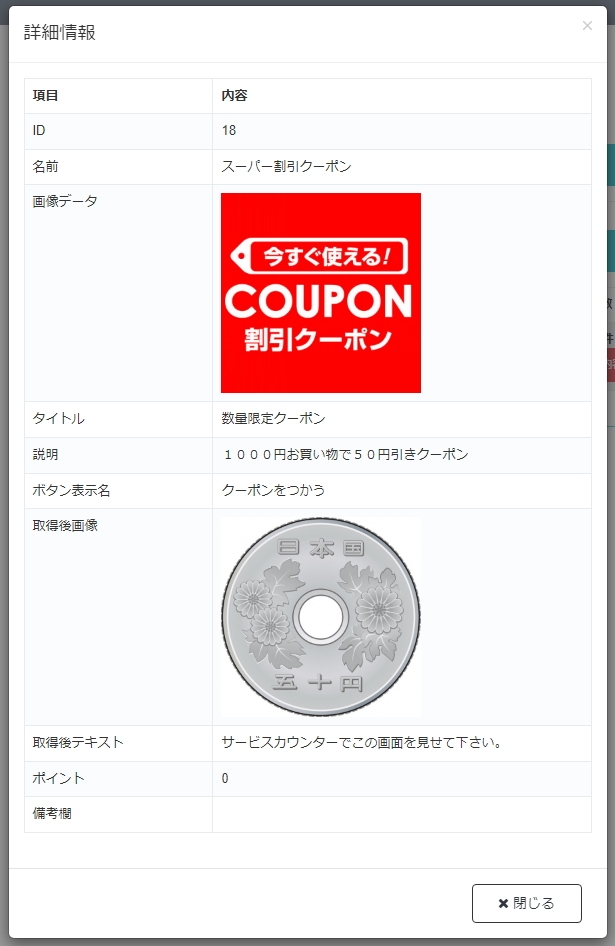Image resolution: width=615 pixels, height=946 pixels.
Task: Click the fifty yen coin image
Action: pos(320,617)
